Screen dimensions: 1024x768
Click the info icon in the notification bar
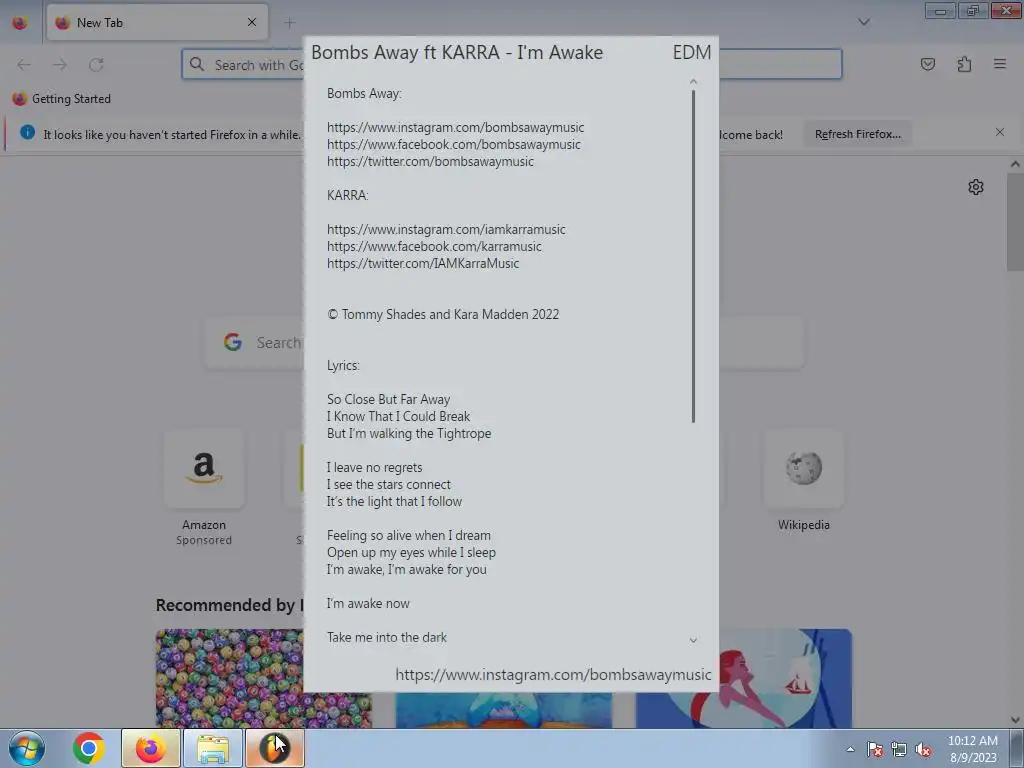click(27, 132)
